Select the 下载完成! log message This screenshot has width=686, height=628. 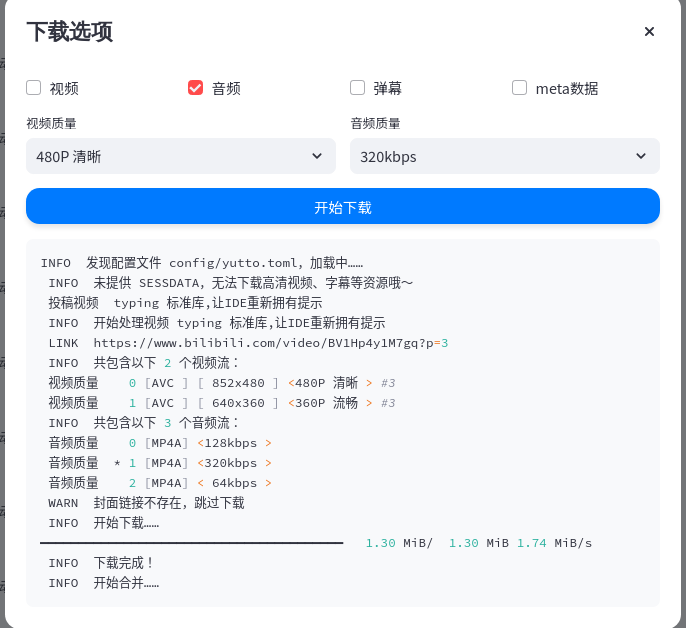(124, 563)
